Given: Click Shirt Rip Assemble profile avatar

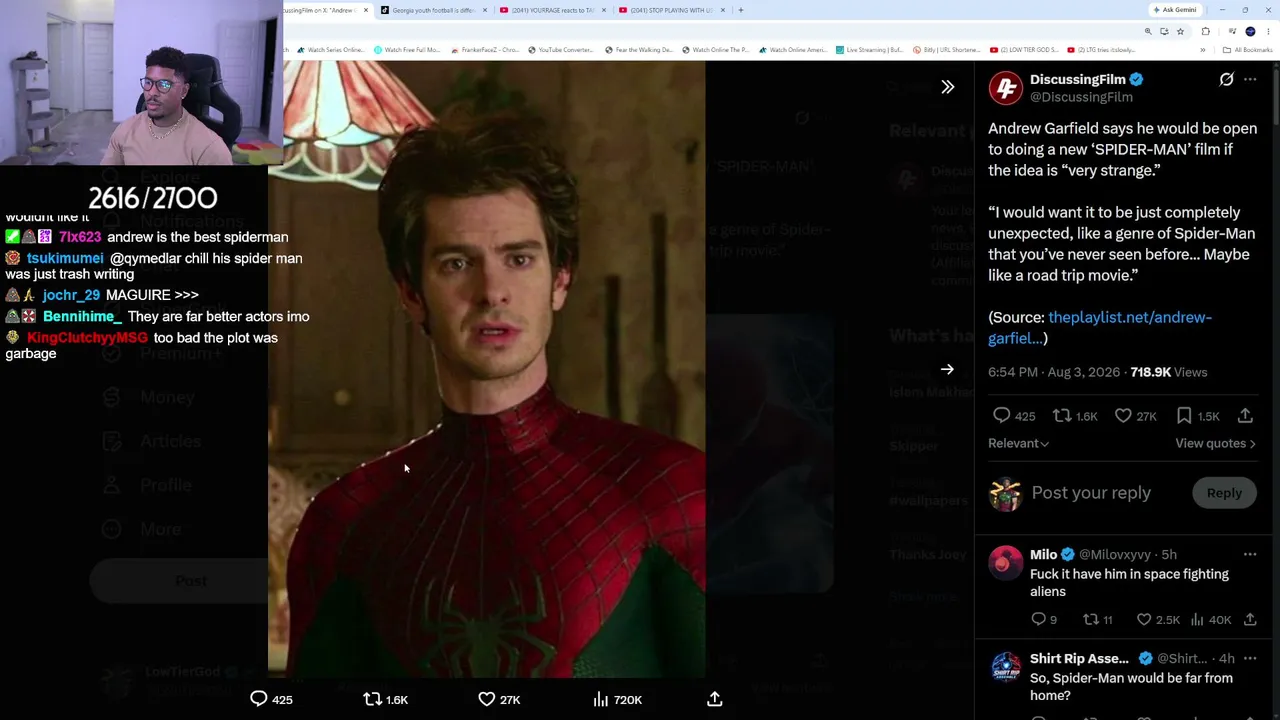Looking at the screenshot, I should tap(1005, 667).
